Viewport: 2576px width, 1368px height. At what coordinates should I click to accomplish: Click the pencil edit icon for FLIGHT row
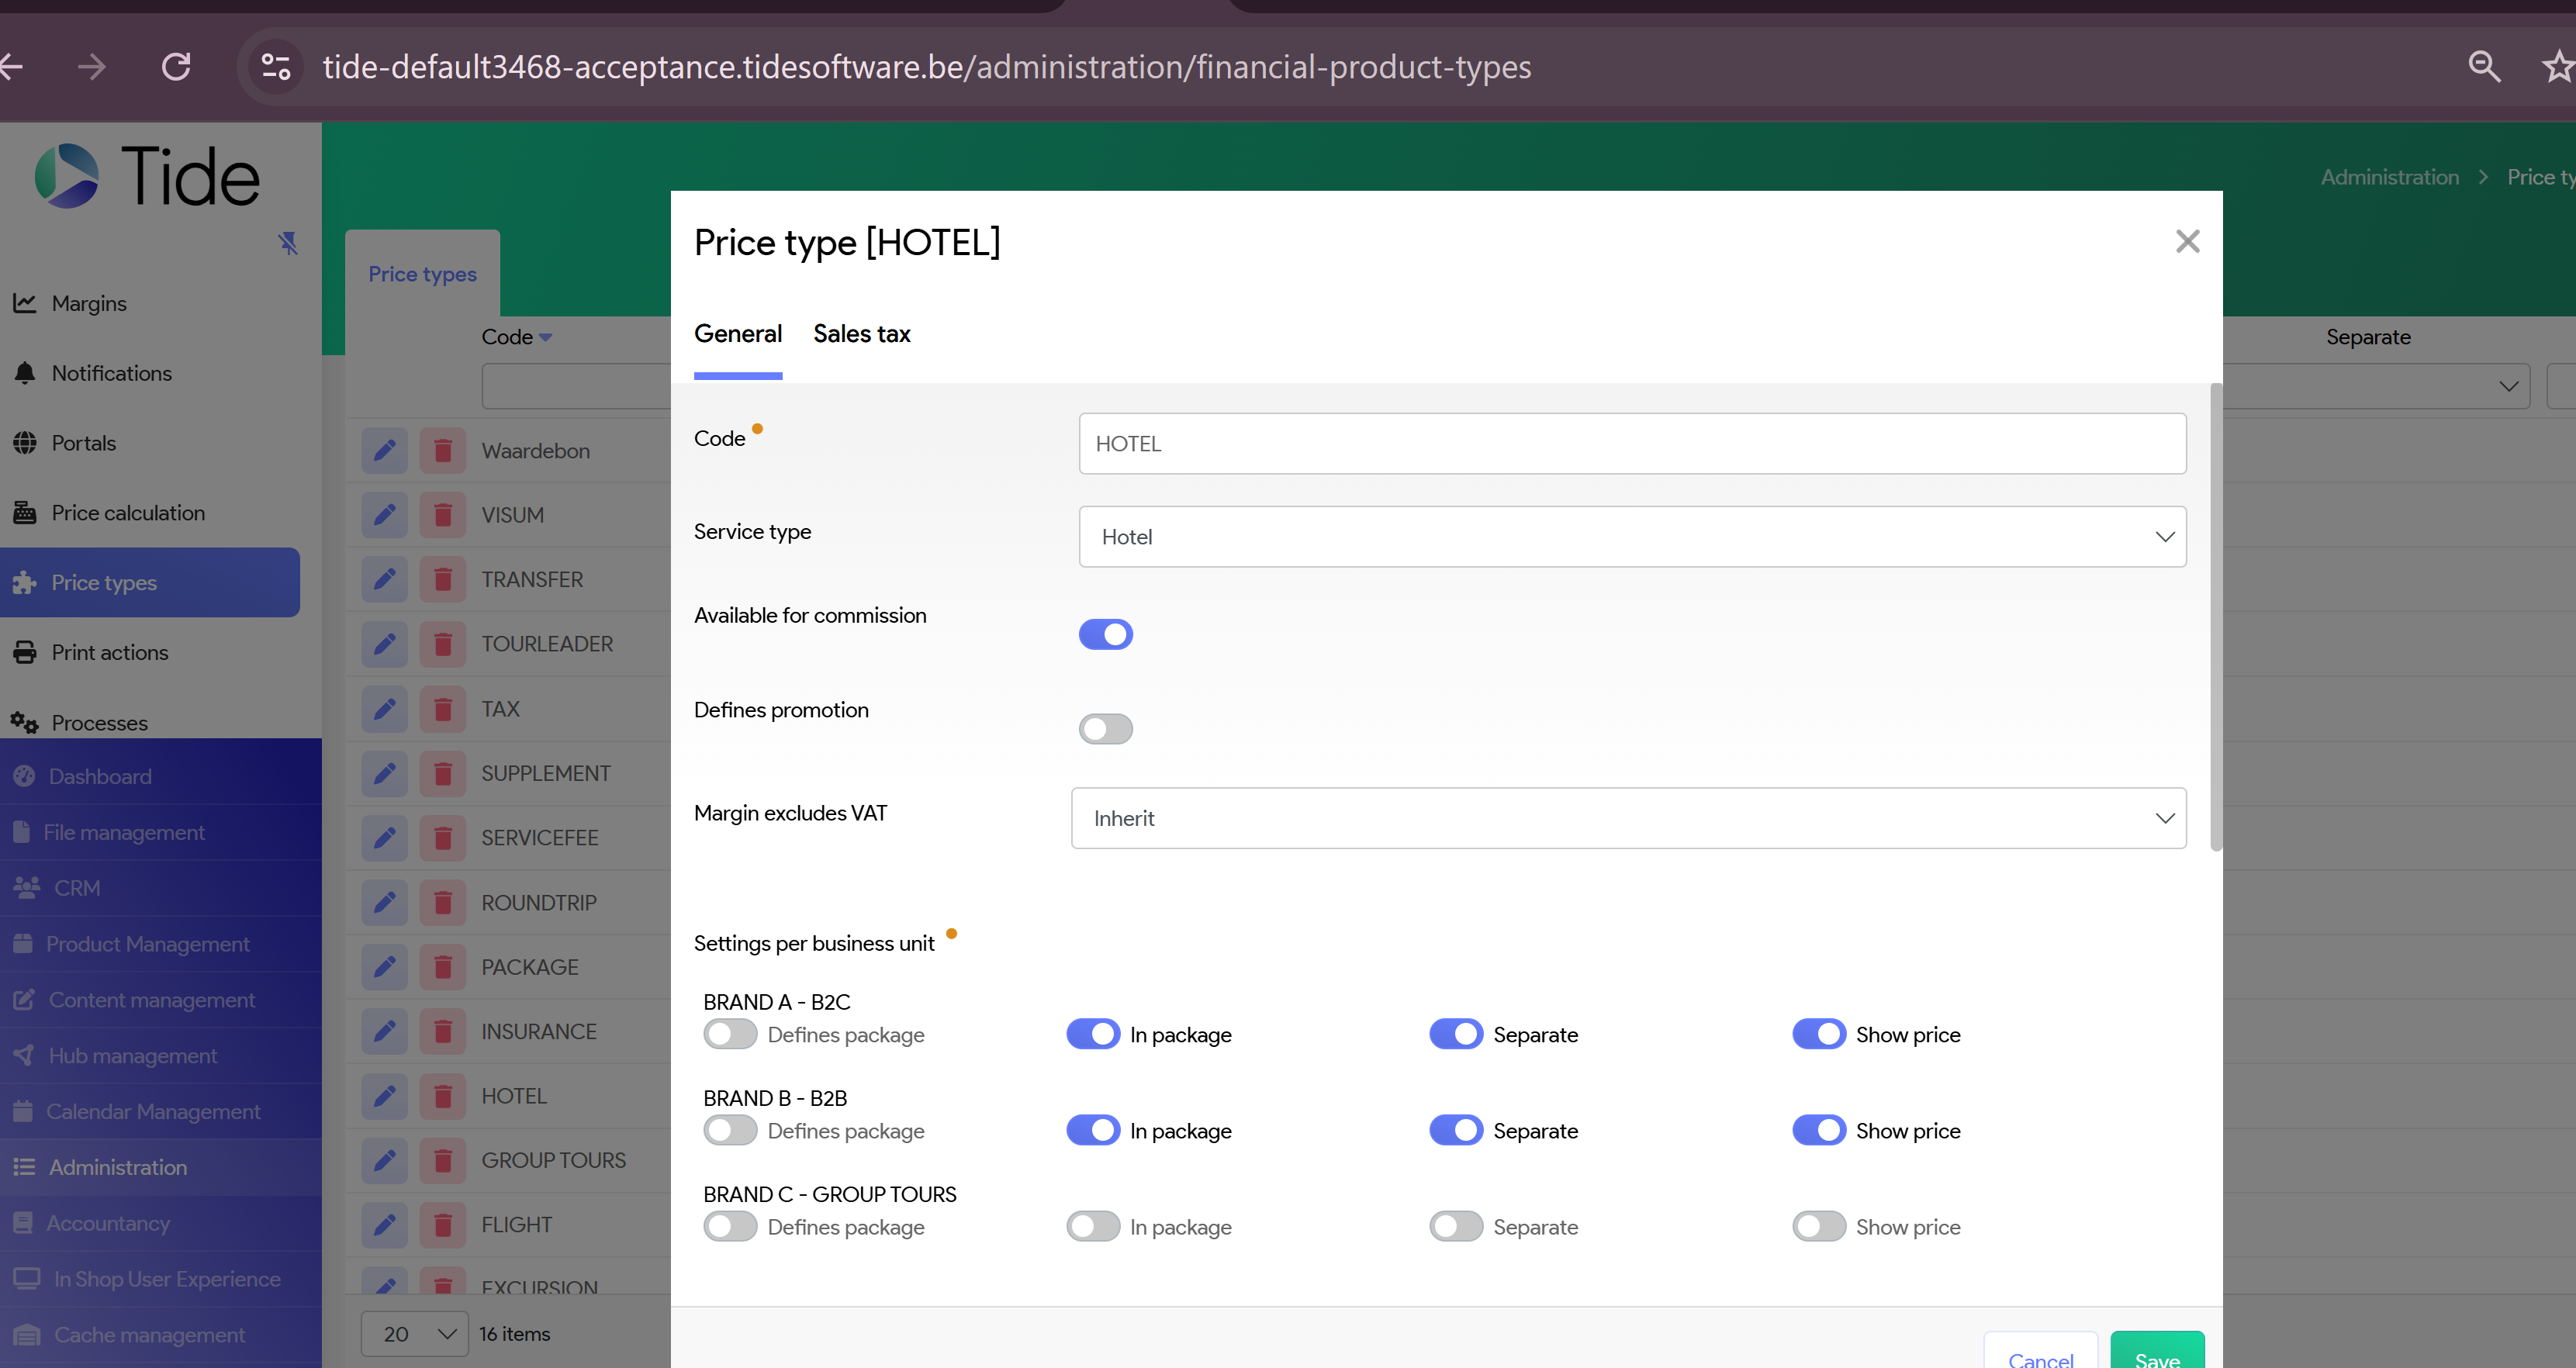coord(384,1225)
